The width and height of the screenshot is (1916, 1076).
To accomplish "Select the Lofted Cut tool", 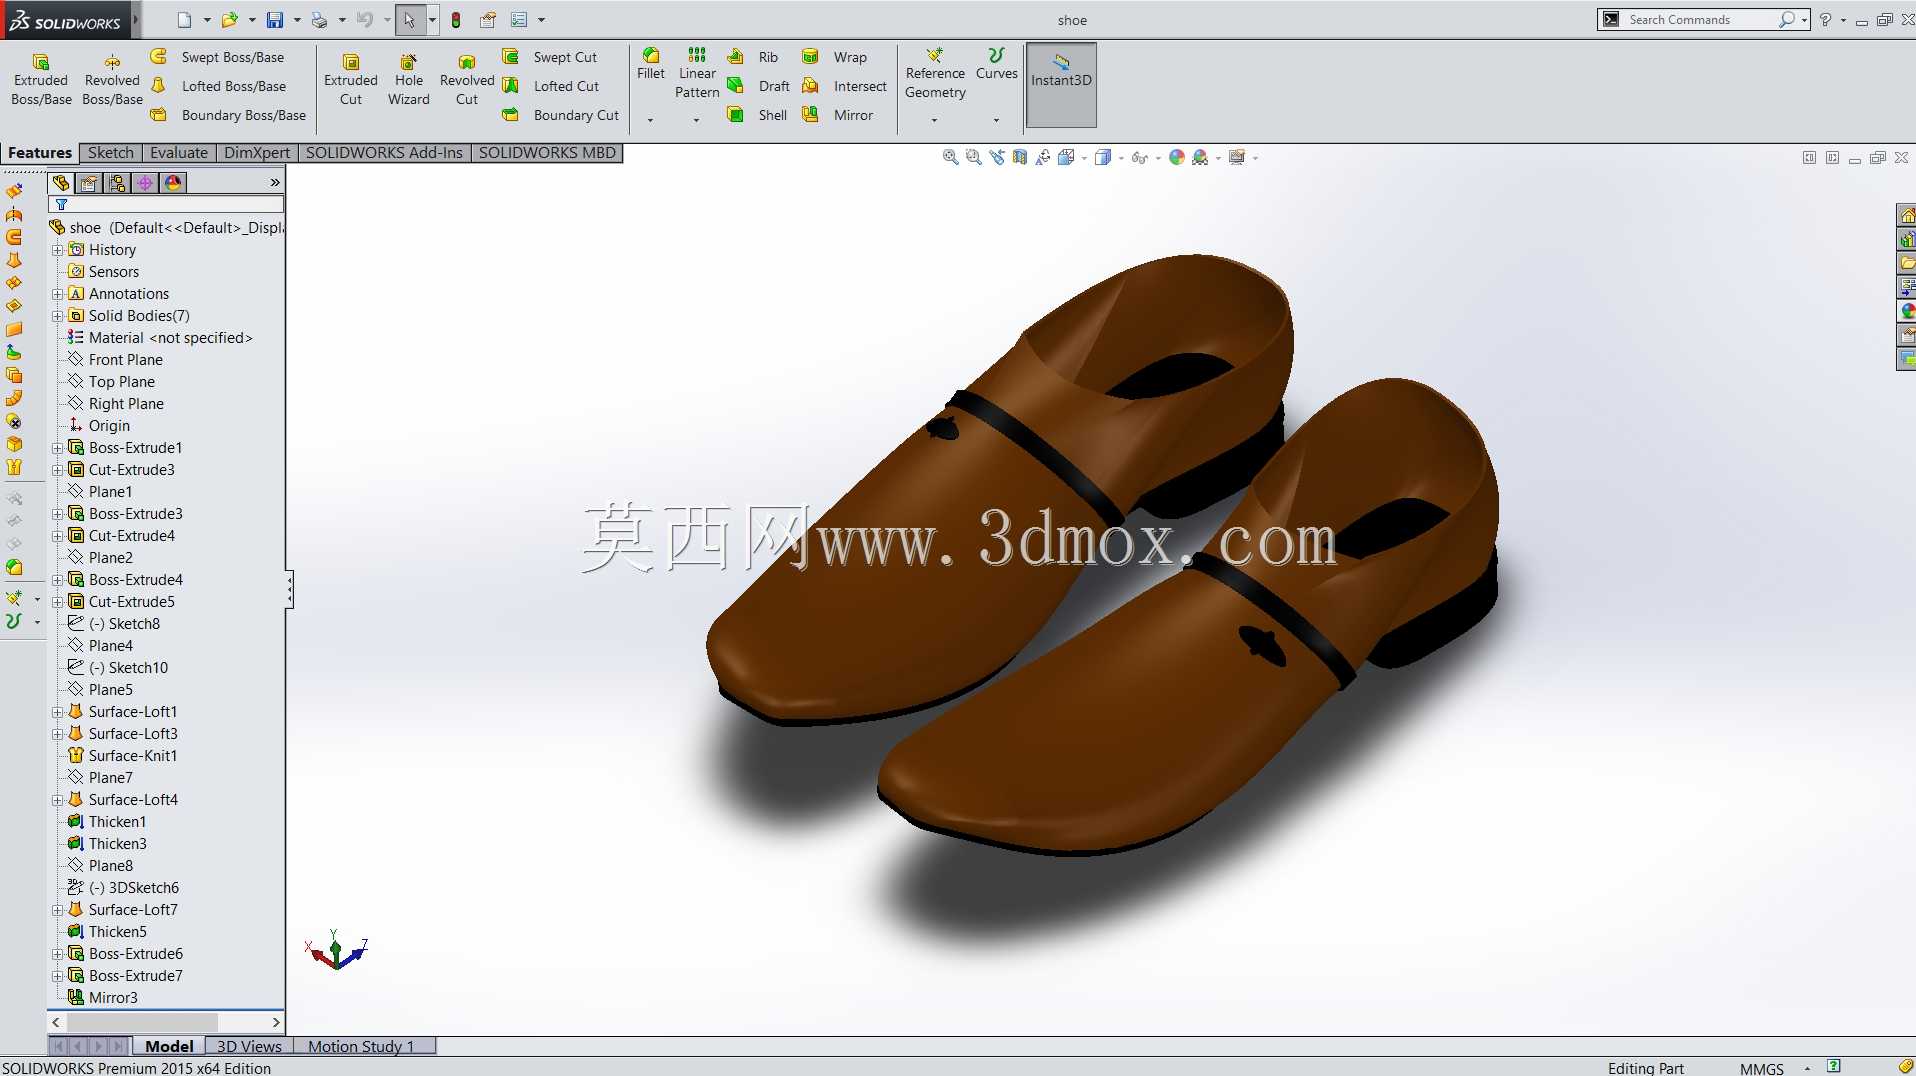I will (x=552, y=86).
